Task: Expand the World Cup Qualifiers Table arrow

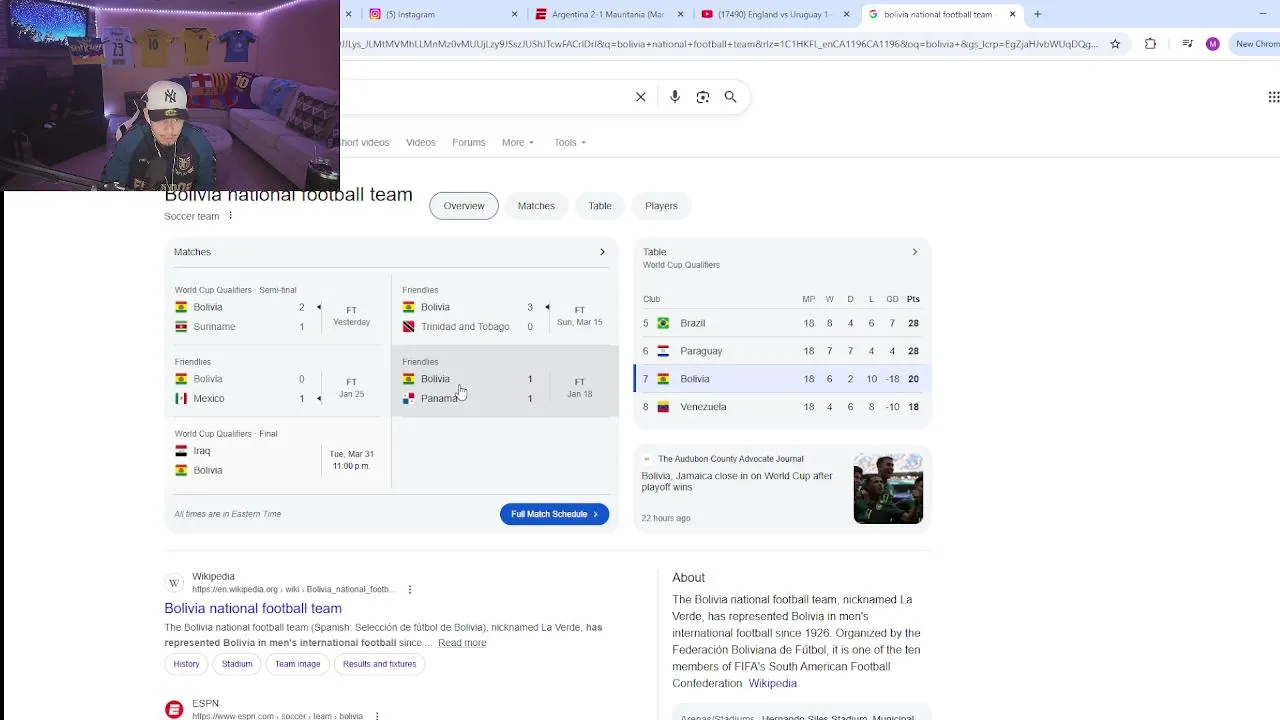Action: [x=914, y=252]
